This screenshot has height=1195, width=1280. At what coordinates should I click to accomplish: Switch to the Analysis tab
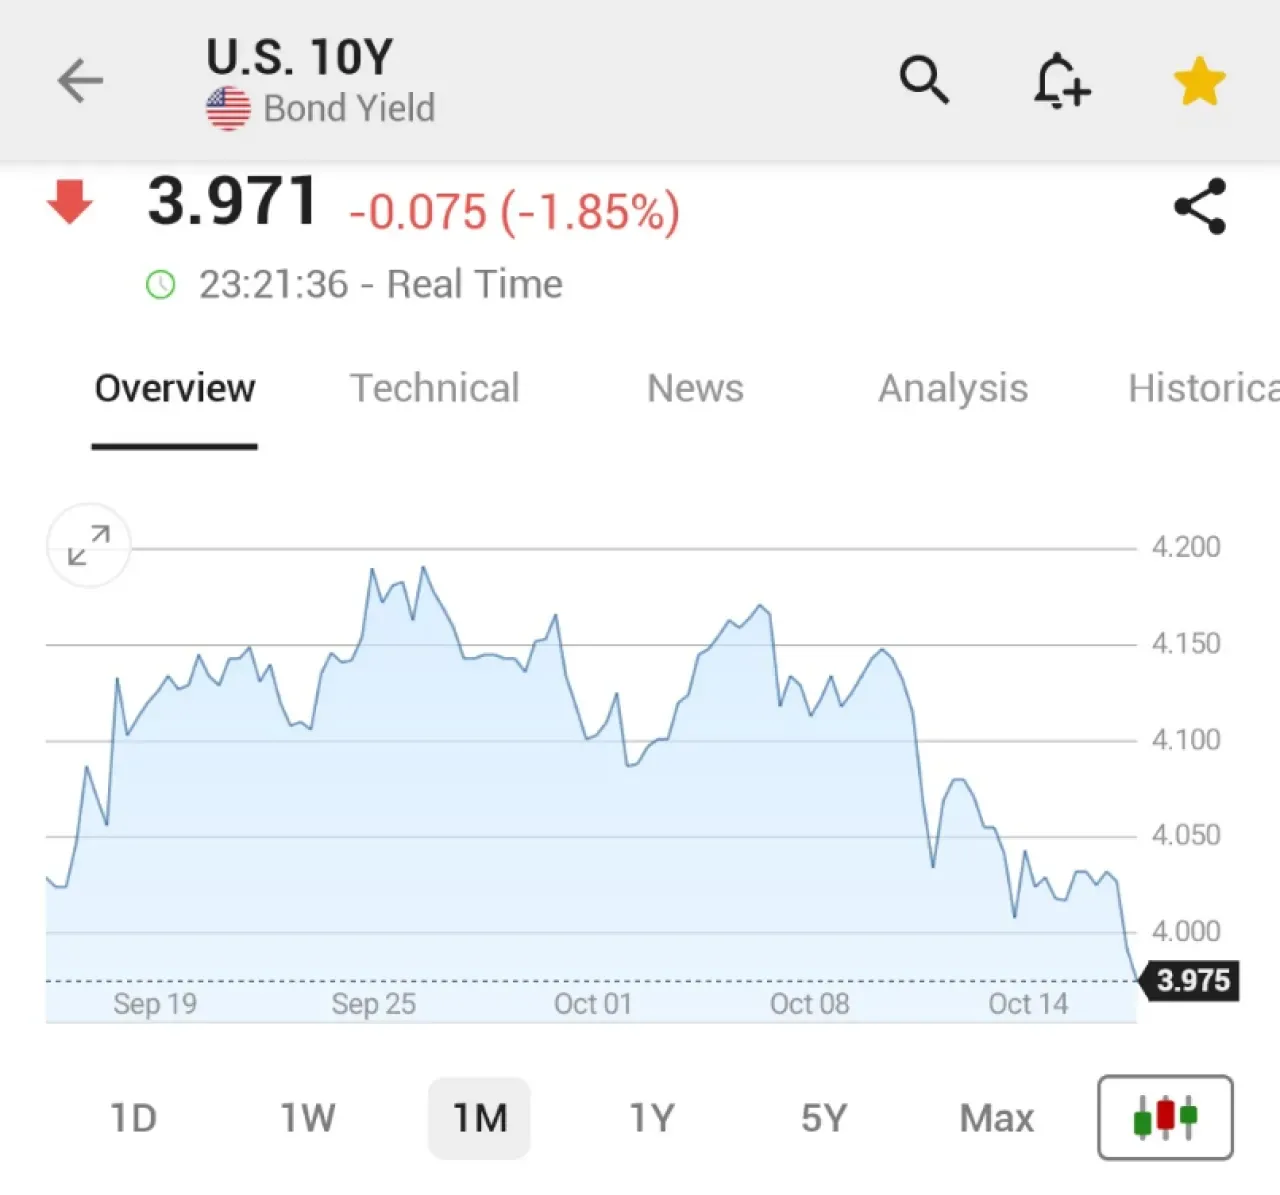[x=953, y=388]
